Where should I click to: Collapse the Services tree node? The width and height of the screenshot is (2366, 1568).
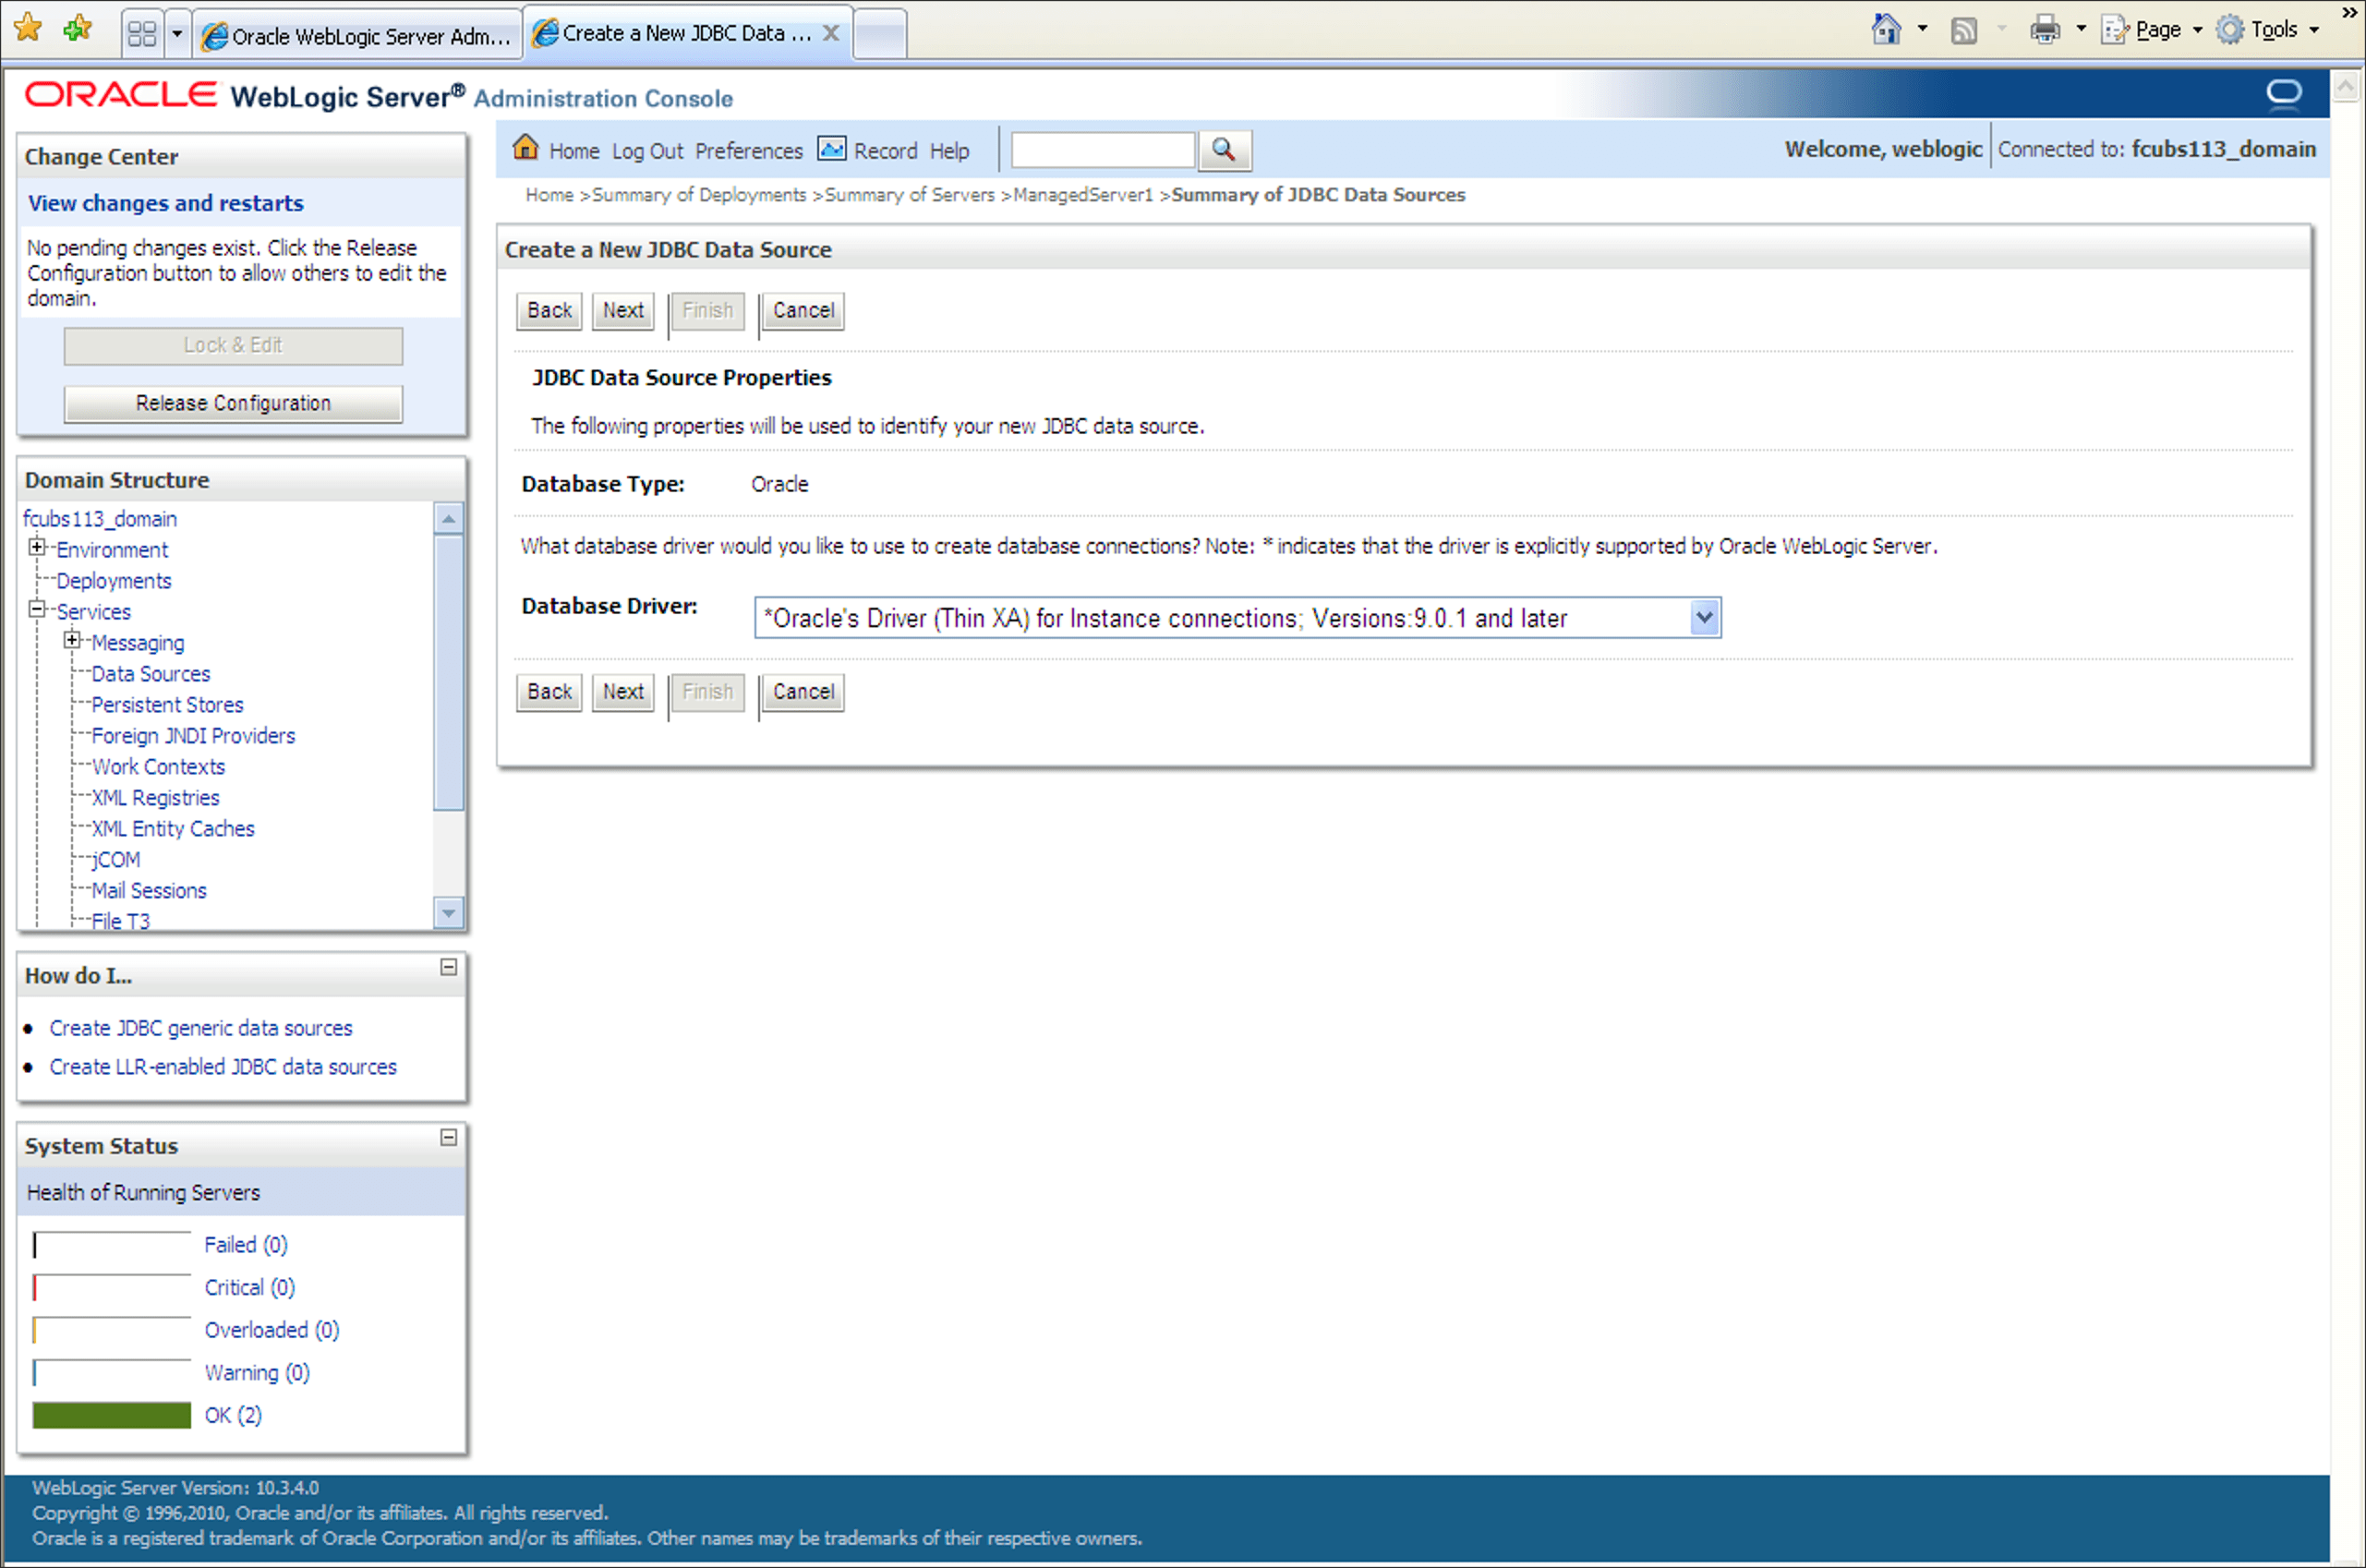pyautogui.click(x=37, y=609)
